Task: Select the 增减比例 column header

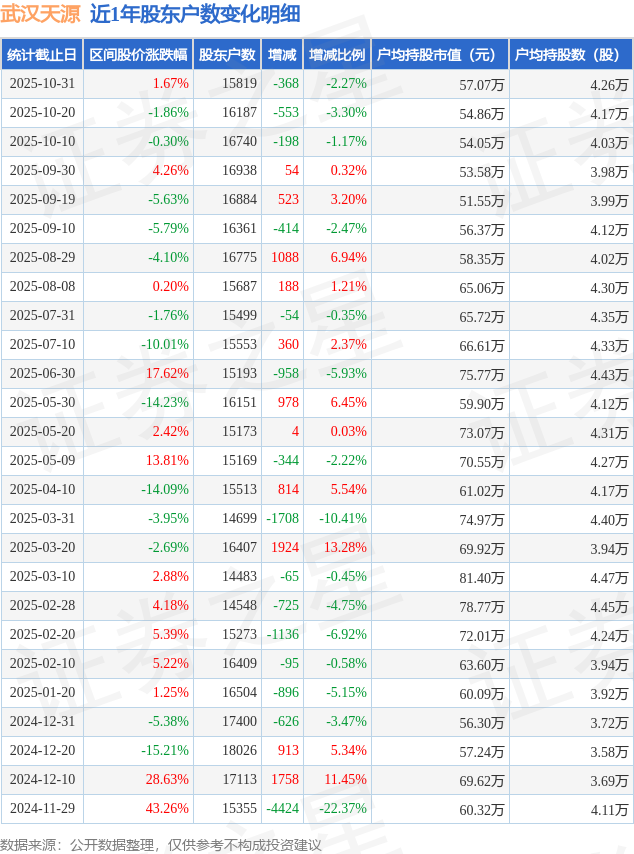Action: [337, 55]
